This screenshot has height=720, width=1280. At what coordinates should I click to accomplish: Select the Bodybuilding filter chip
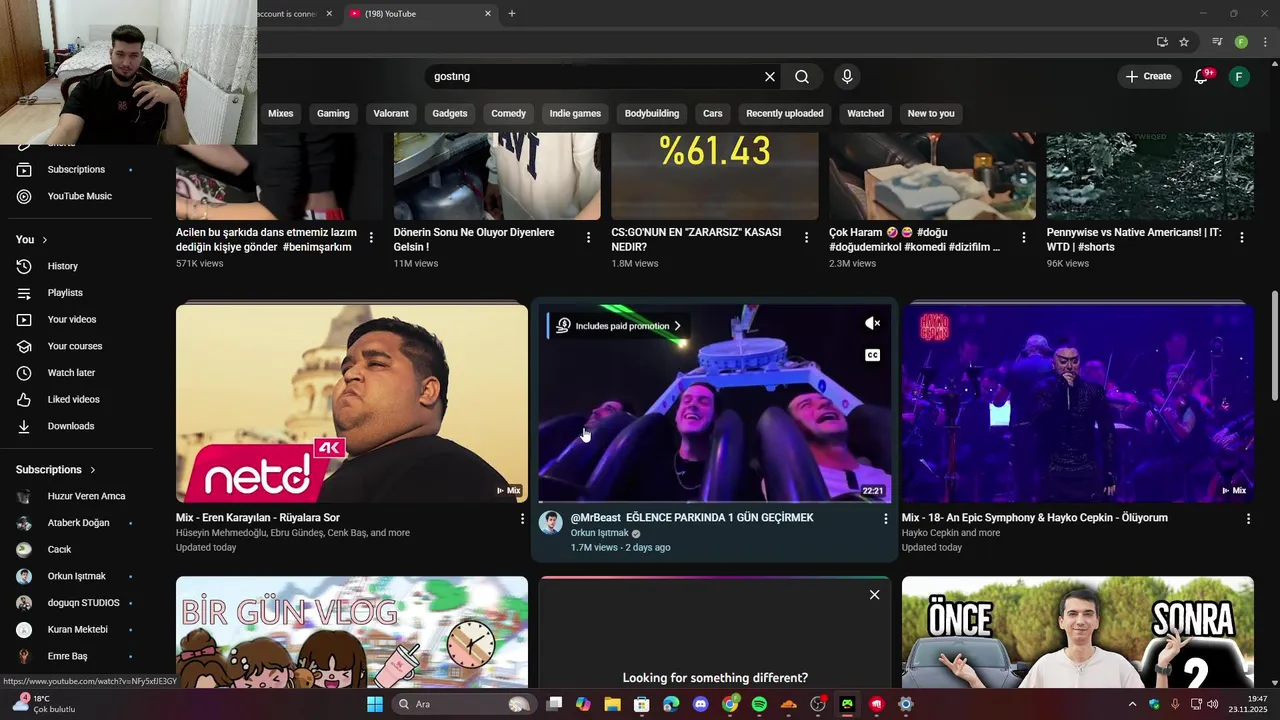coord(652,113)
